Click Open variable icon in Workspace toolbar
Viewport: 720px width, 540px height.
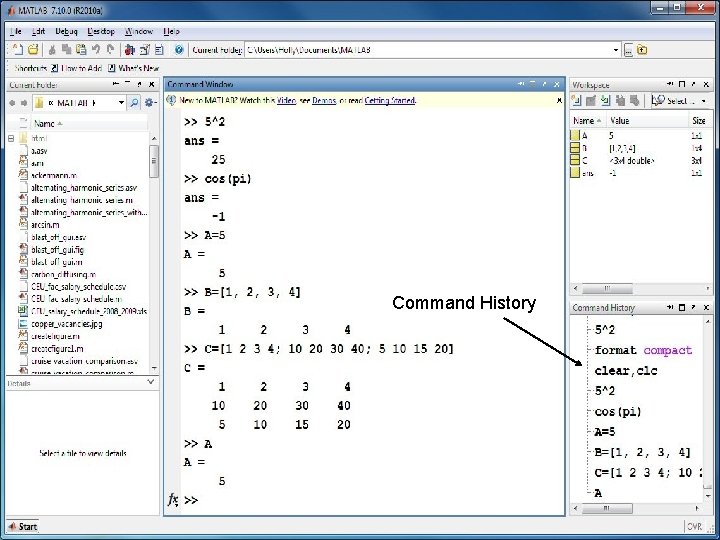pyautogui.click(x=591, y=100)
